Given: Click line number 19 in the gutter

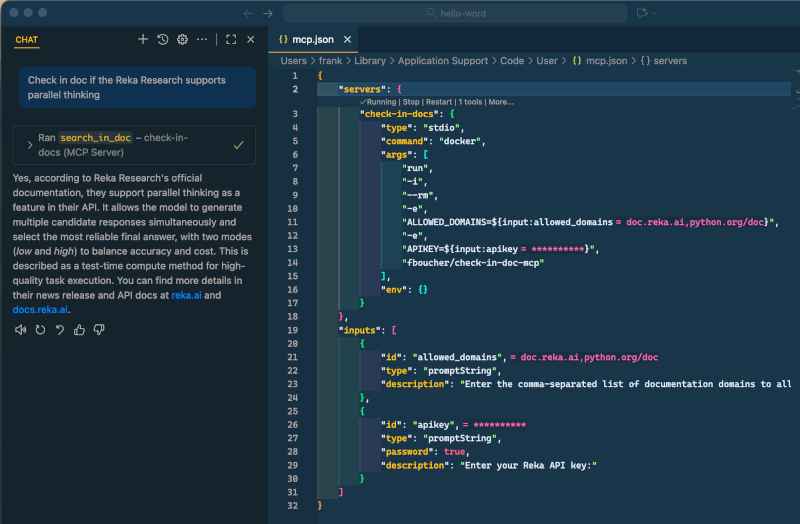Looking at the screenshot, I should click(x=292, y=330).
